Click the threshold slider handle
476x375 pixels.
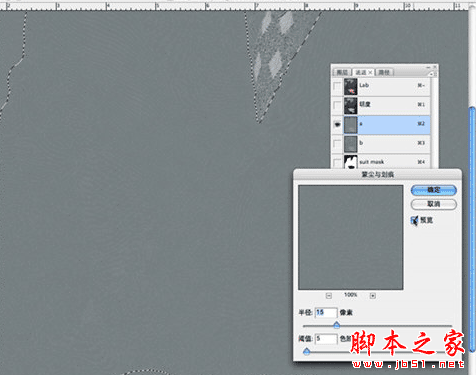coord(307,351)
